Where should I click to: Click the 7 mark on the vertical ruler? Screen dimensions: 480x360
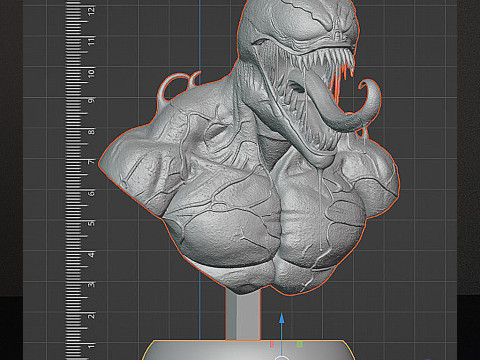[x=91, y=162]
